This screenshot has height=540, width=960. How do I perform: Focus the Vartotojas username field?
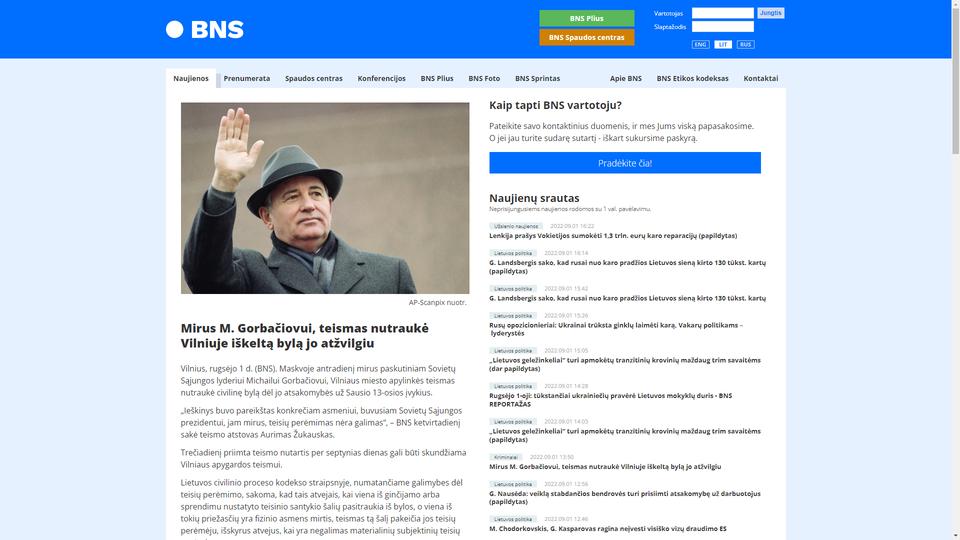click(x=722, y=13)
